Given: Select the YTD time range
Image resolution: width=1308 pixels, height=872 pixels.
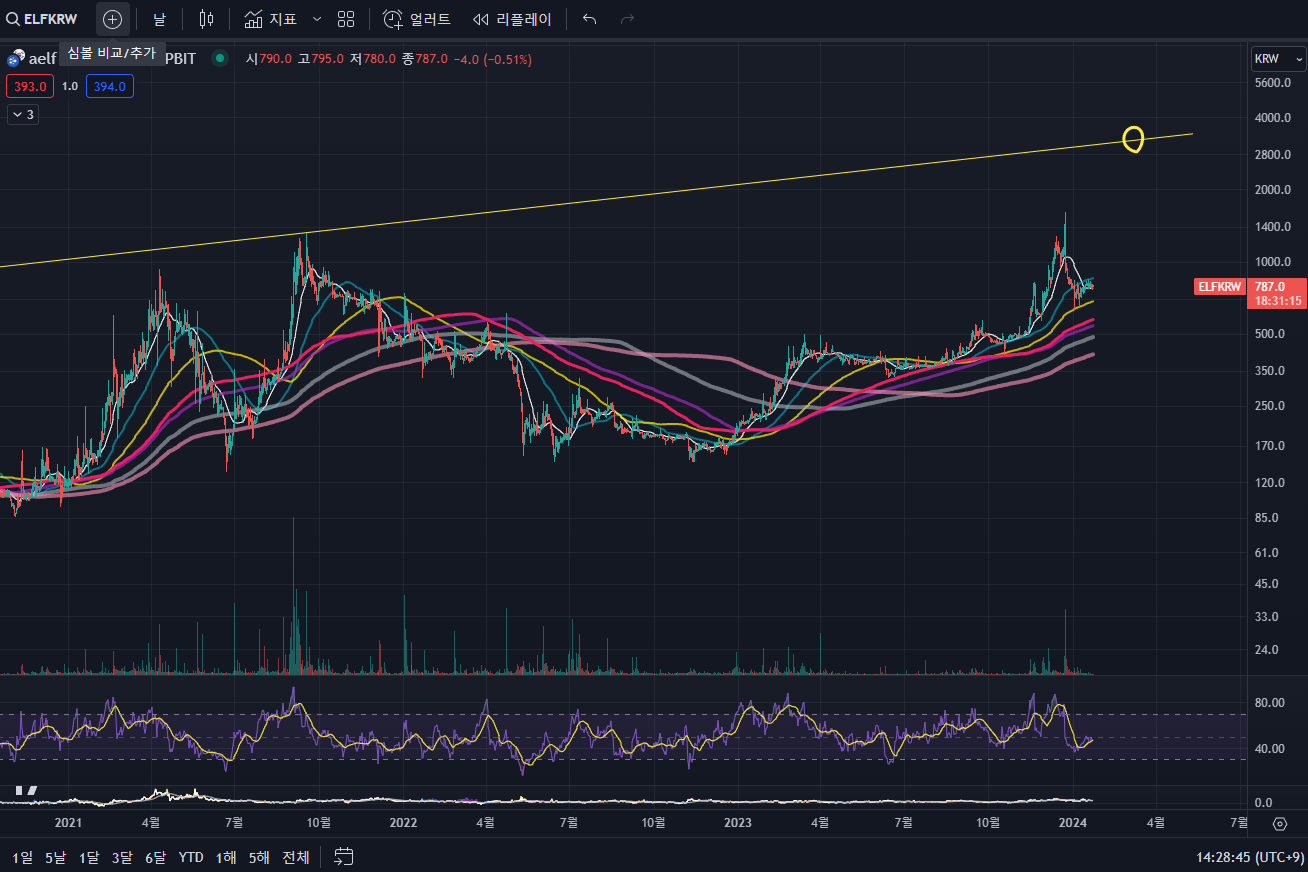Looking at the screenshot, I should tap(191, 857).
